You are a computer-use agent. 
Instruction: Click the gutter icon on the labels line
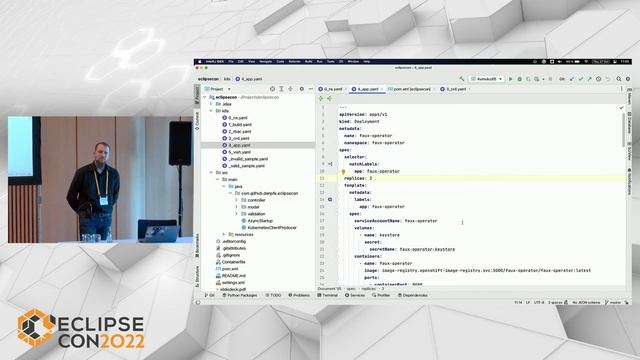(330, 200)
